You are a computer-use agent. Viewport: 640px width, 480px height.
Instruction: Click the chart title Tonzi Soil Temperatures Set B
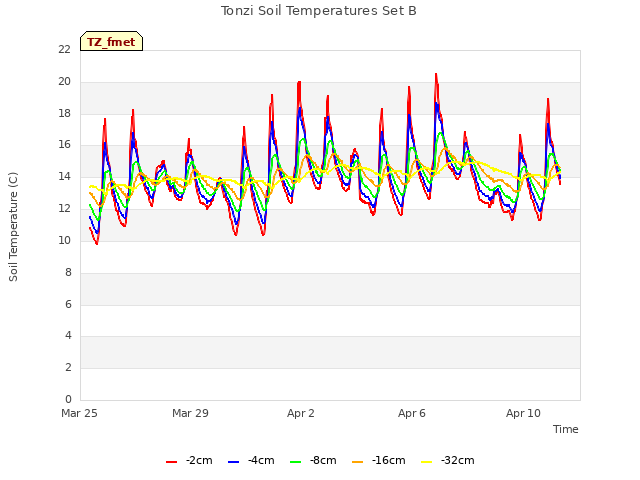[319, 11]
